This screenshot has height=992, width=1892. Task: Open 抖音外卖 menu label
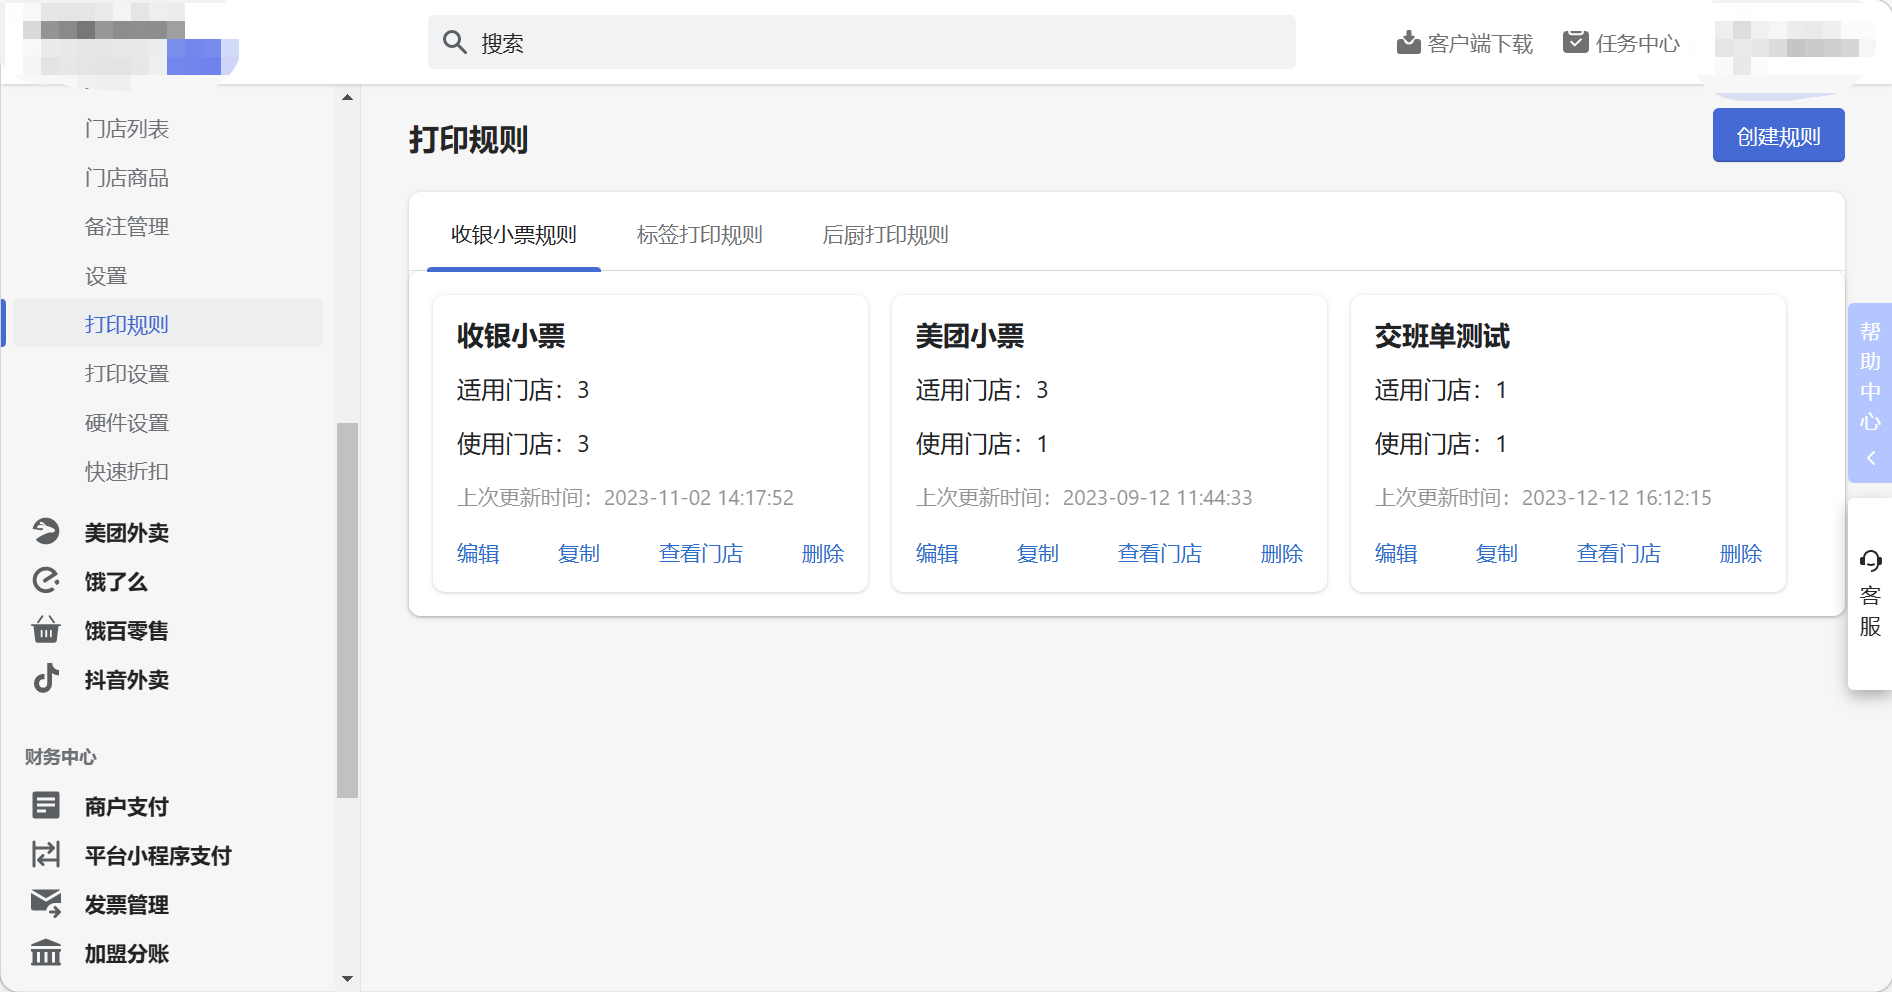[x=127, y=679]
